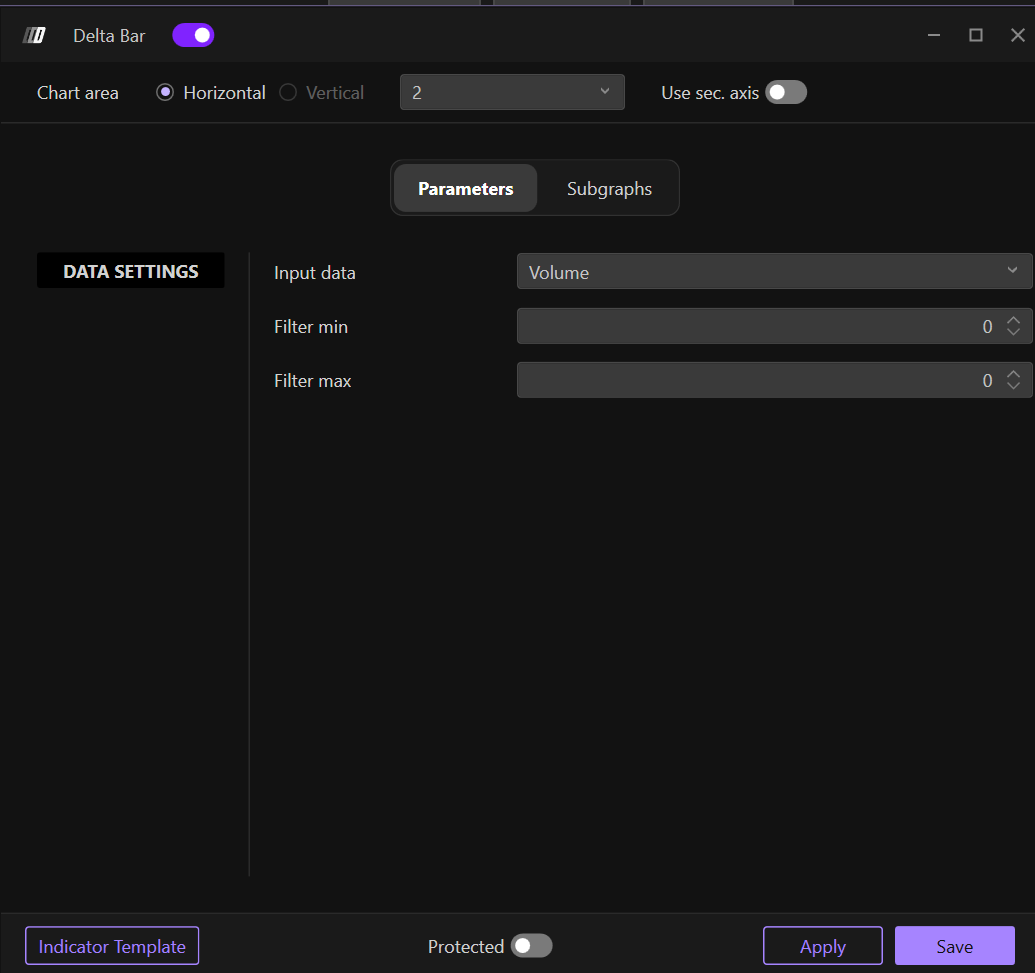This screenshot has height=973, width=1035.
Task: Disable the Delta Bar indicator toggle
Action: pyautogui.click(x=193, y=36)
